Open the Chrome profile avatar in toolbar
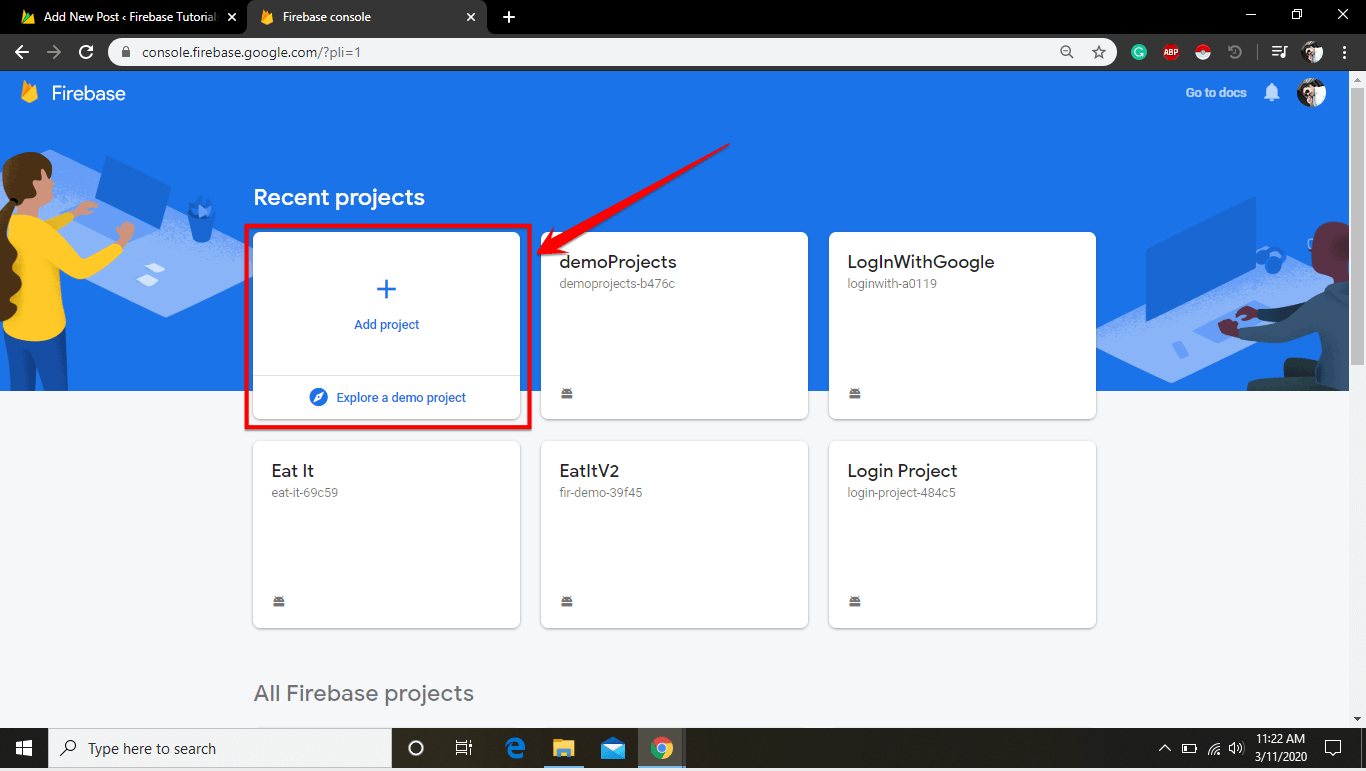The width and height of the screenshot is (1366, 771). (1313, 52)
